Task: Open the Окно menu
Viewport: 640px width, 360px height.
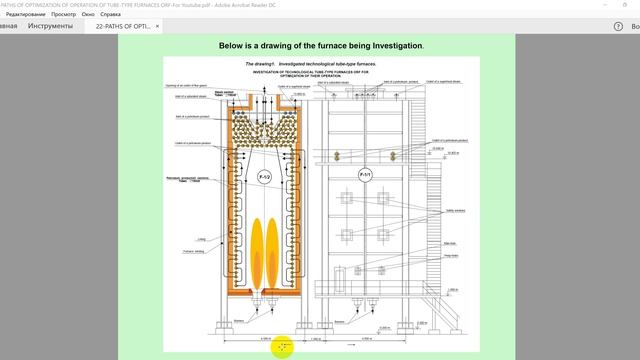Action: coord(88,14)
